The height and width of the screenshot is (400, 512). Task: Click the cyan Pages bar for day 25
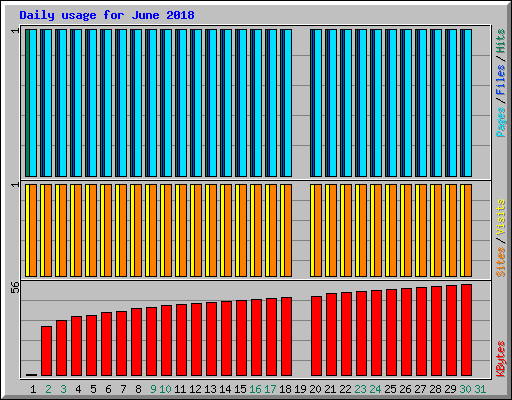[393, 103]
